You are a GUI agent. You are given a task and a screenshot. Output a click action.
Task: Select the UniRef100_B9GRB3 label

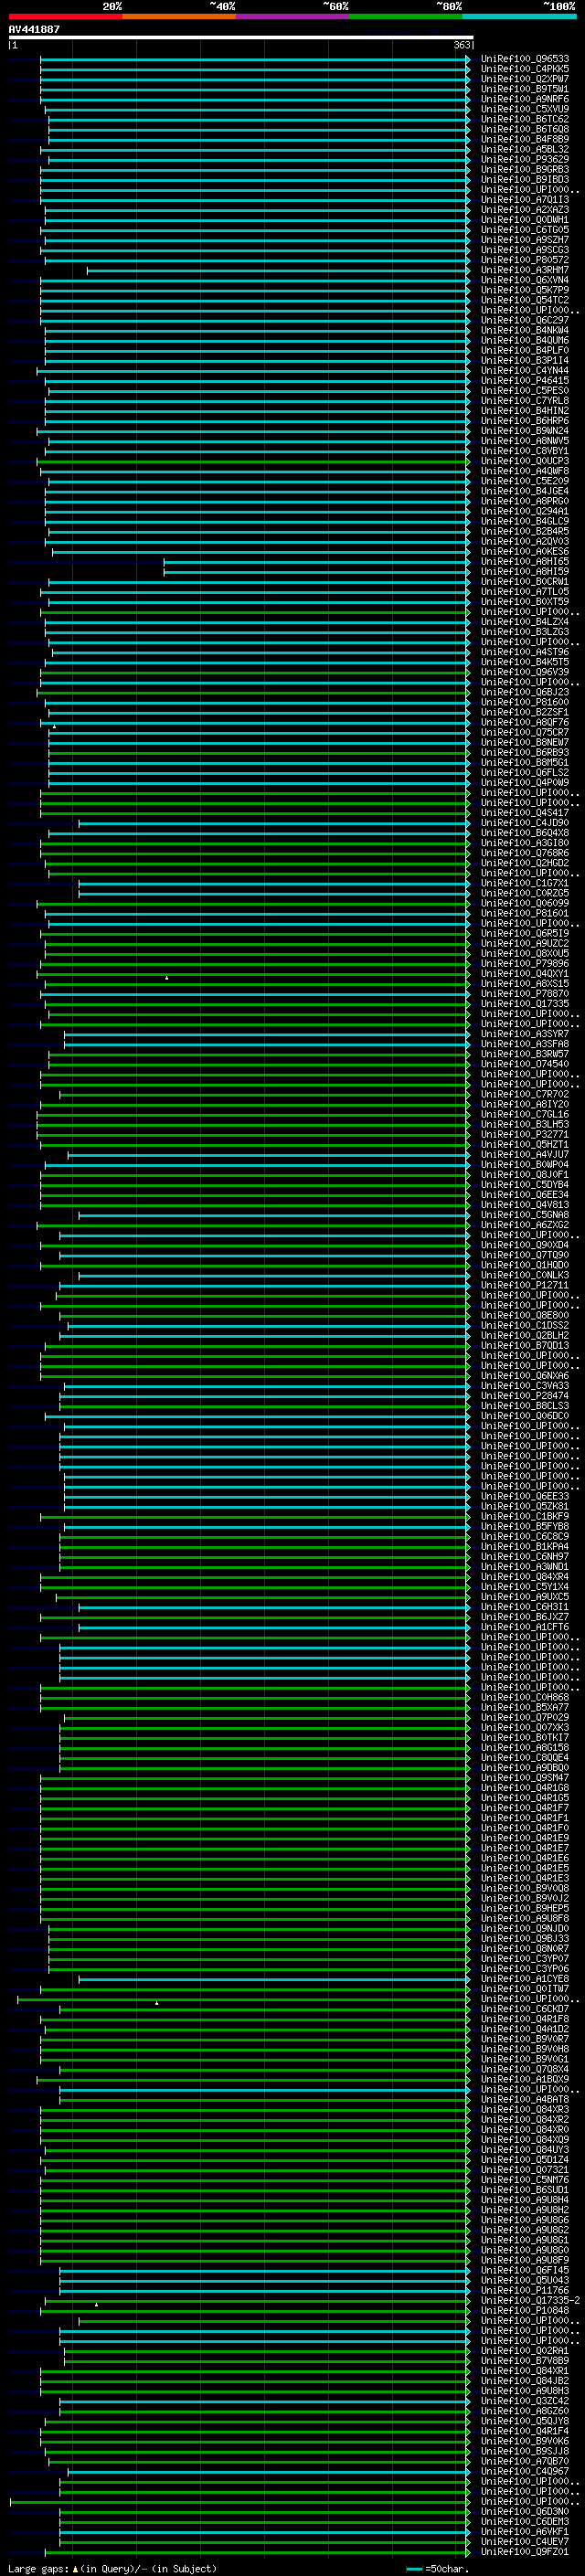click(x=525, y=169)
